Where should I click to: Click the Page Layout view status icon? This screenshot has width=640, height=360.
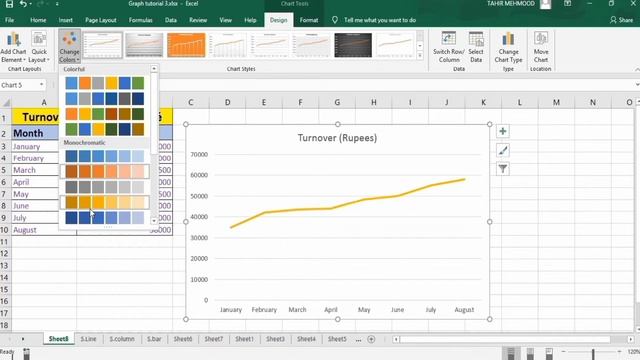pyautogui.click(x=530, y=353)
